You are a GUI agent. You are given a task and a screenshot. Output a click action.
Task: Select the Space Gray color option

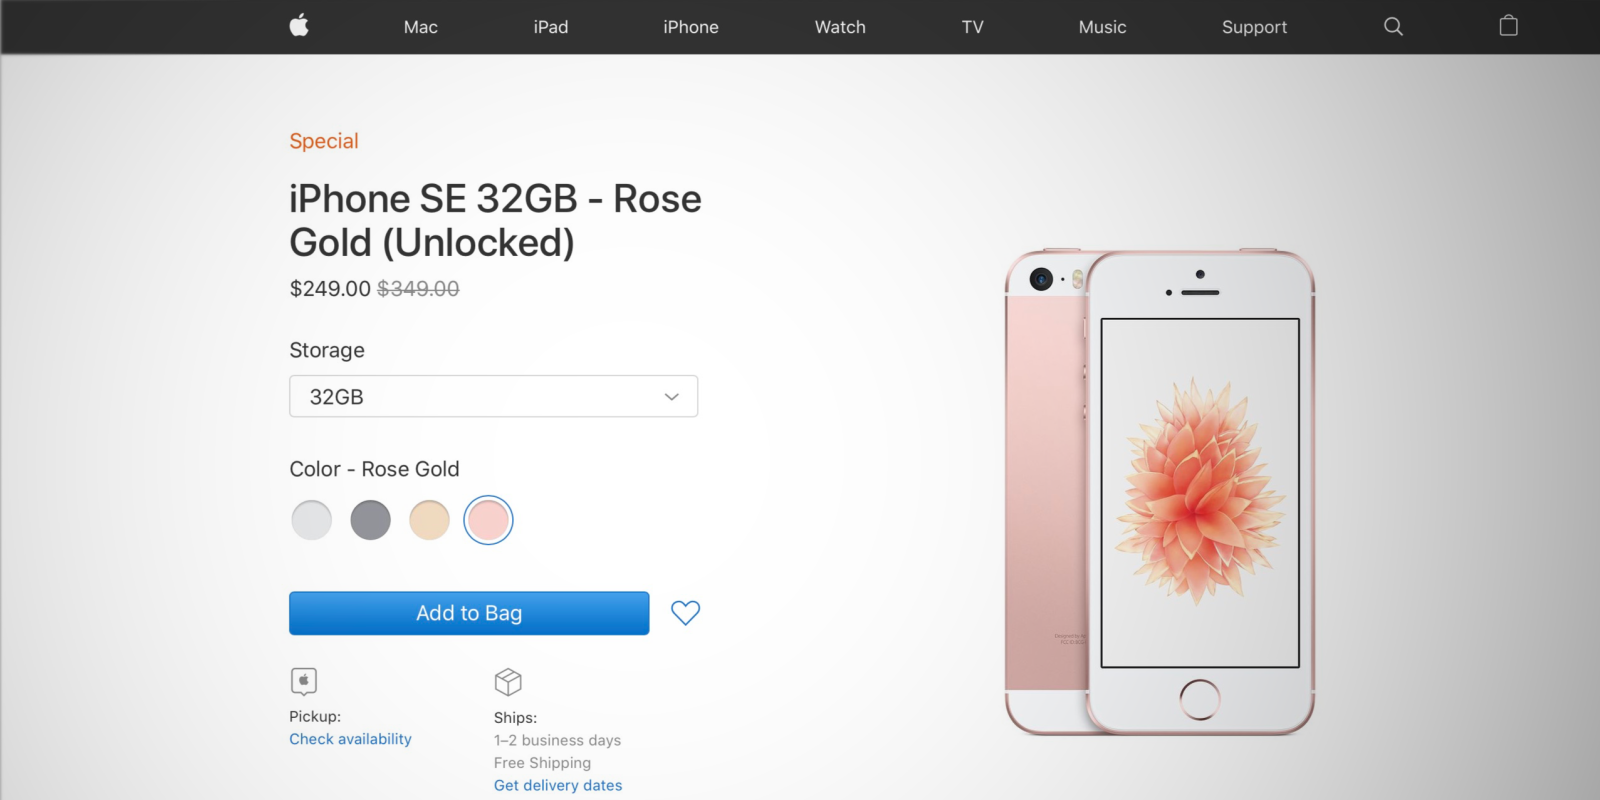tap(371, 520)
